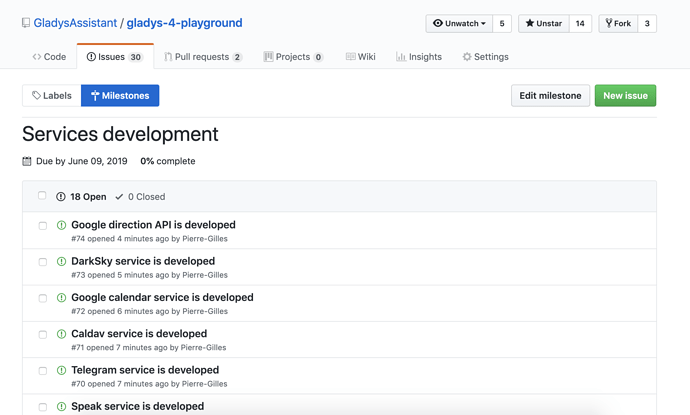690x415 pixels.
Task: Check the DarkSky service issue checkbox
Action: [x=43, y=262]
